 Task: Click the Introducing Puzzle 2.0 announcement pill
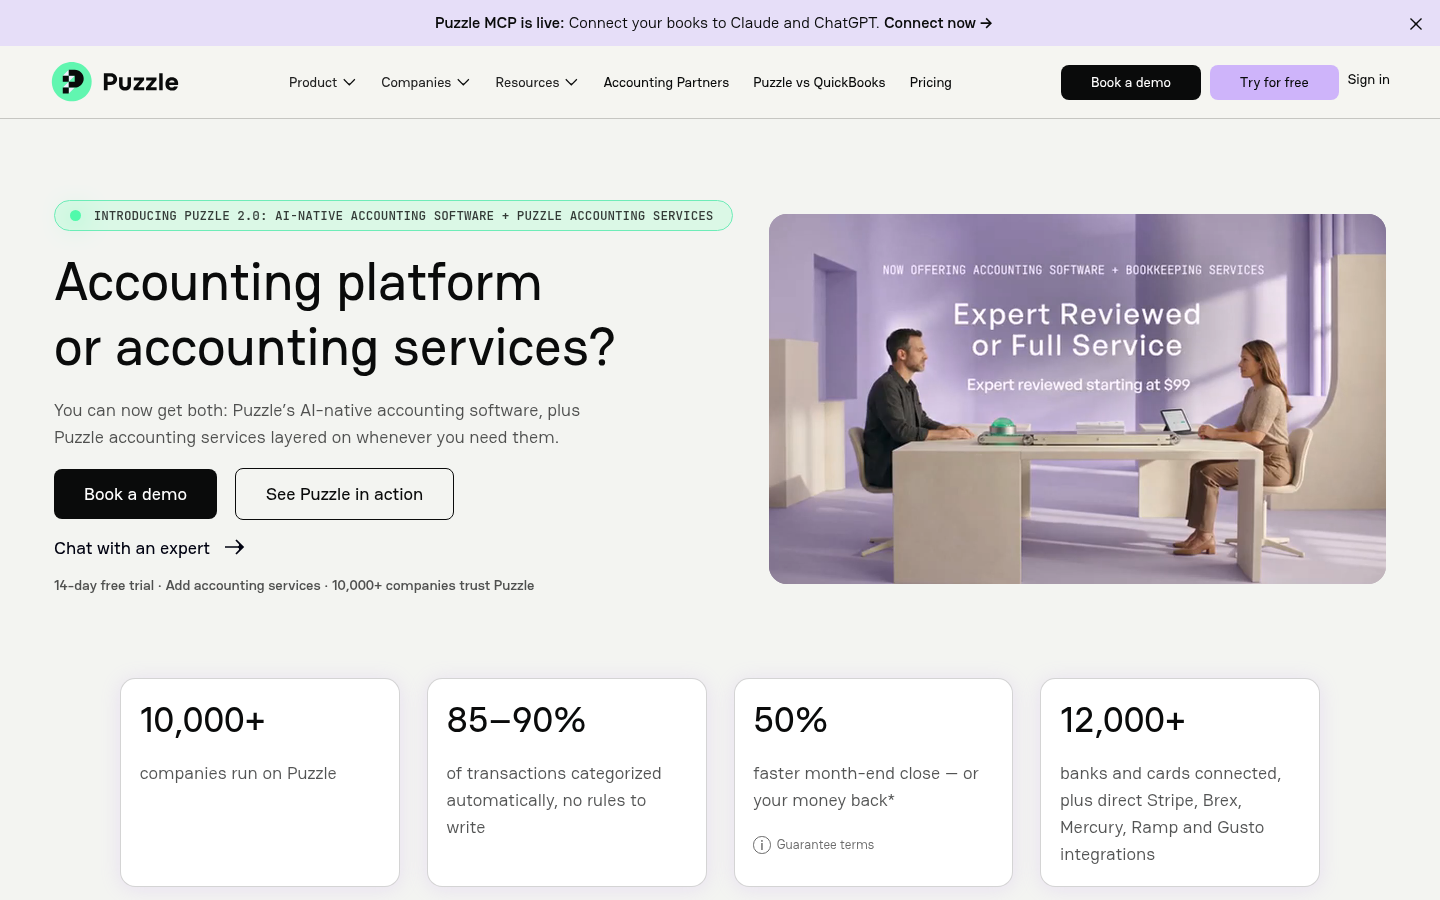393,216
